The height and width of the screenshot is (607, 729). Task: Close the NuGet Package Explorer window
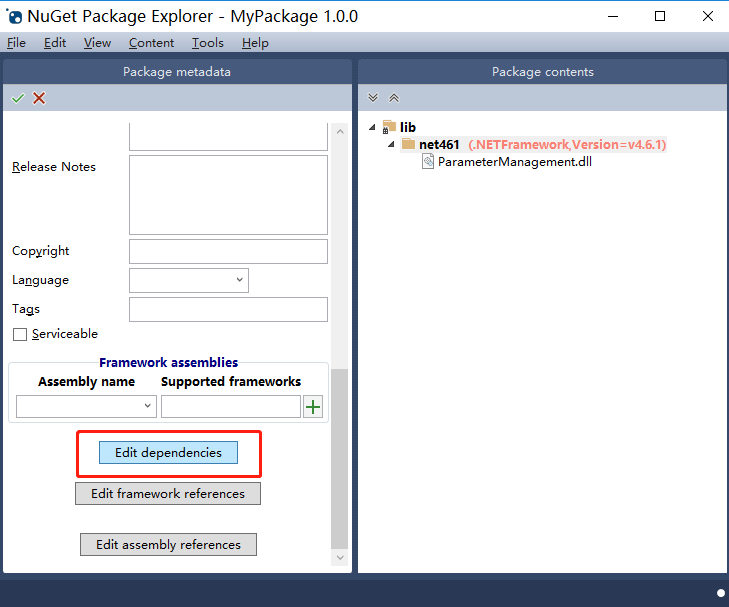click(708, 16)
